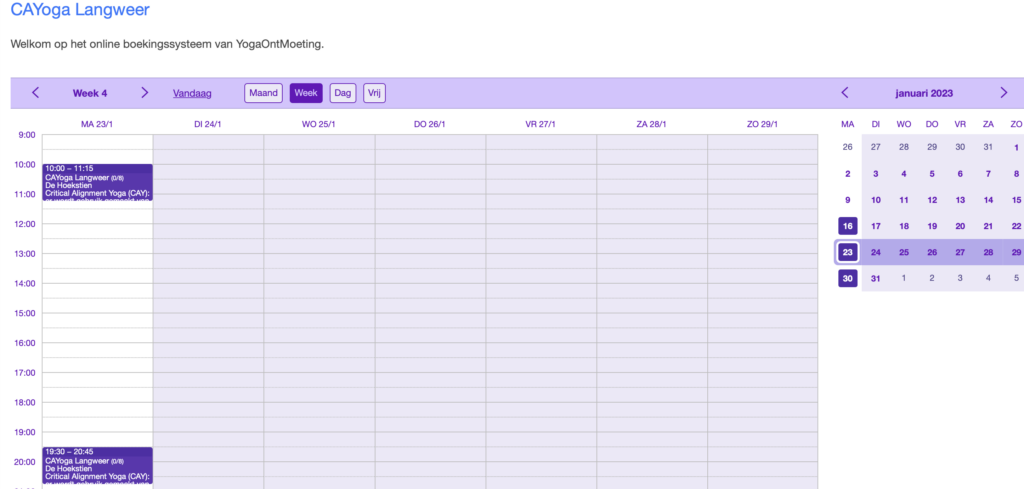Image resolution: width=1024 pixels, height=489 pixels.
Task: Pick date 21 in mini calendar
Action: [988, 226]
